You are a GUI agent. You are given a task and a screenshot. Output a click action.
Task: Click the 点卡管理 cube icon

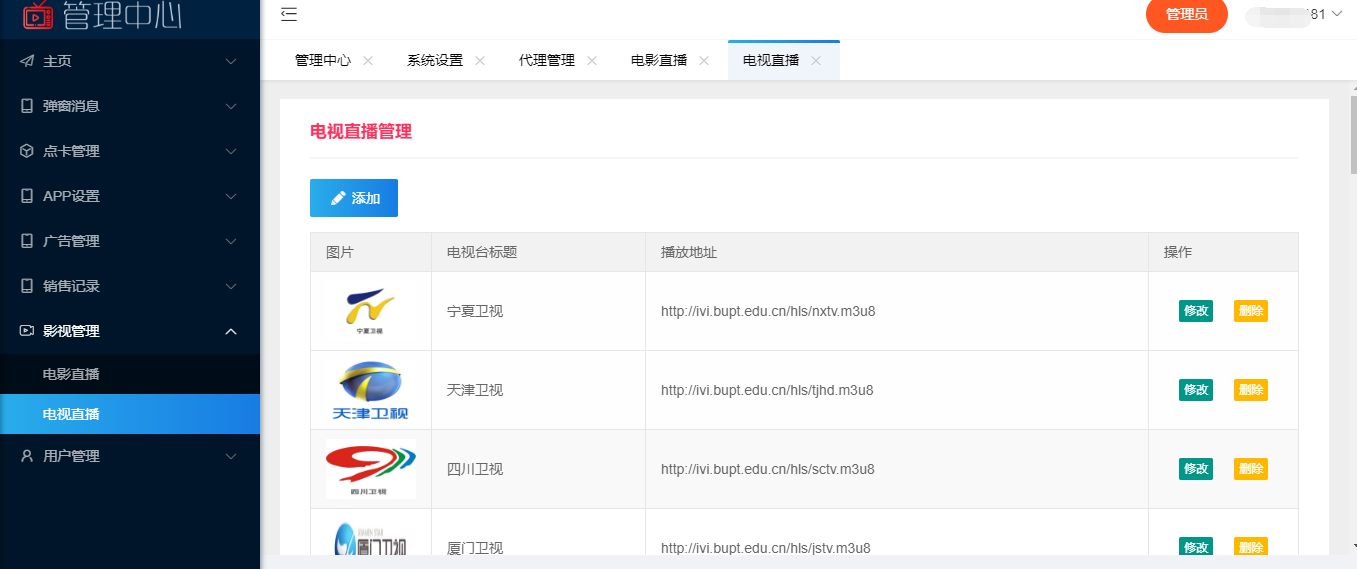[27, 151]
